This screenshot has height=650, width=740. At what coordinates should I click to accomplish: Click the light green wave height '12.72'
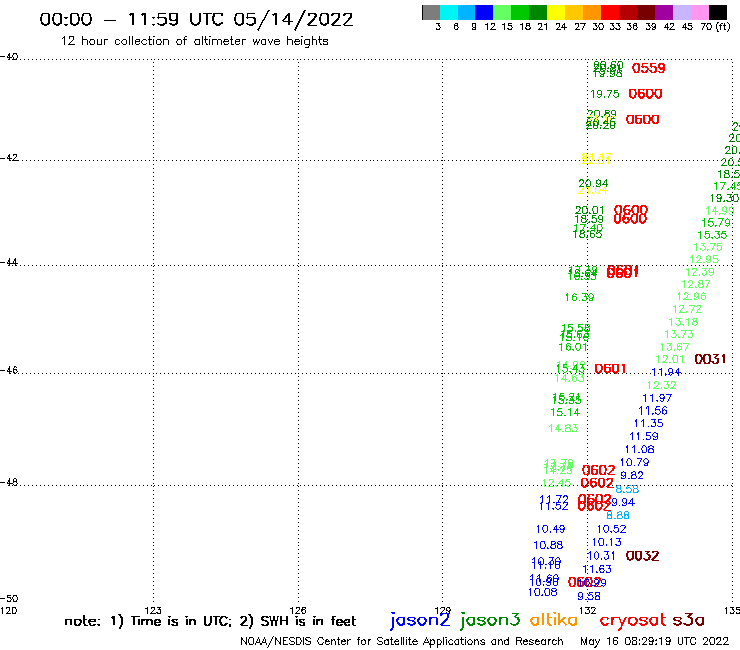(x=687, y=310)
